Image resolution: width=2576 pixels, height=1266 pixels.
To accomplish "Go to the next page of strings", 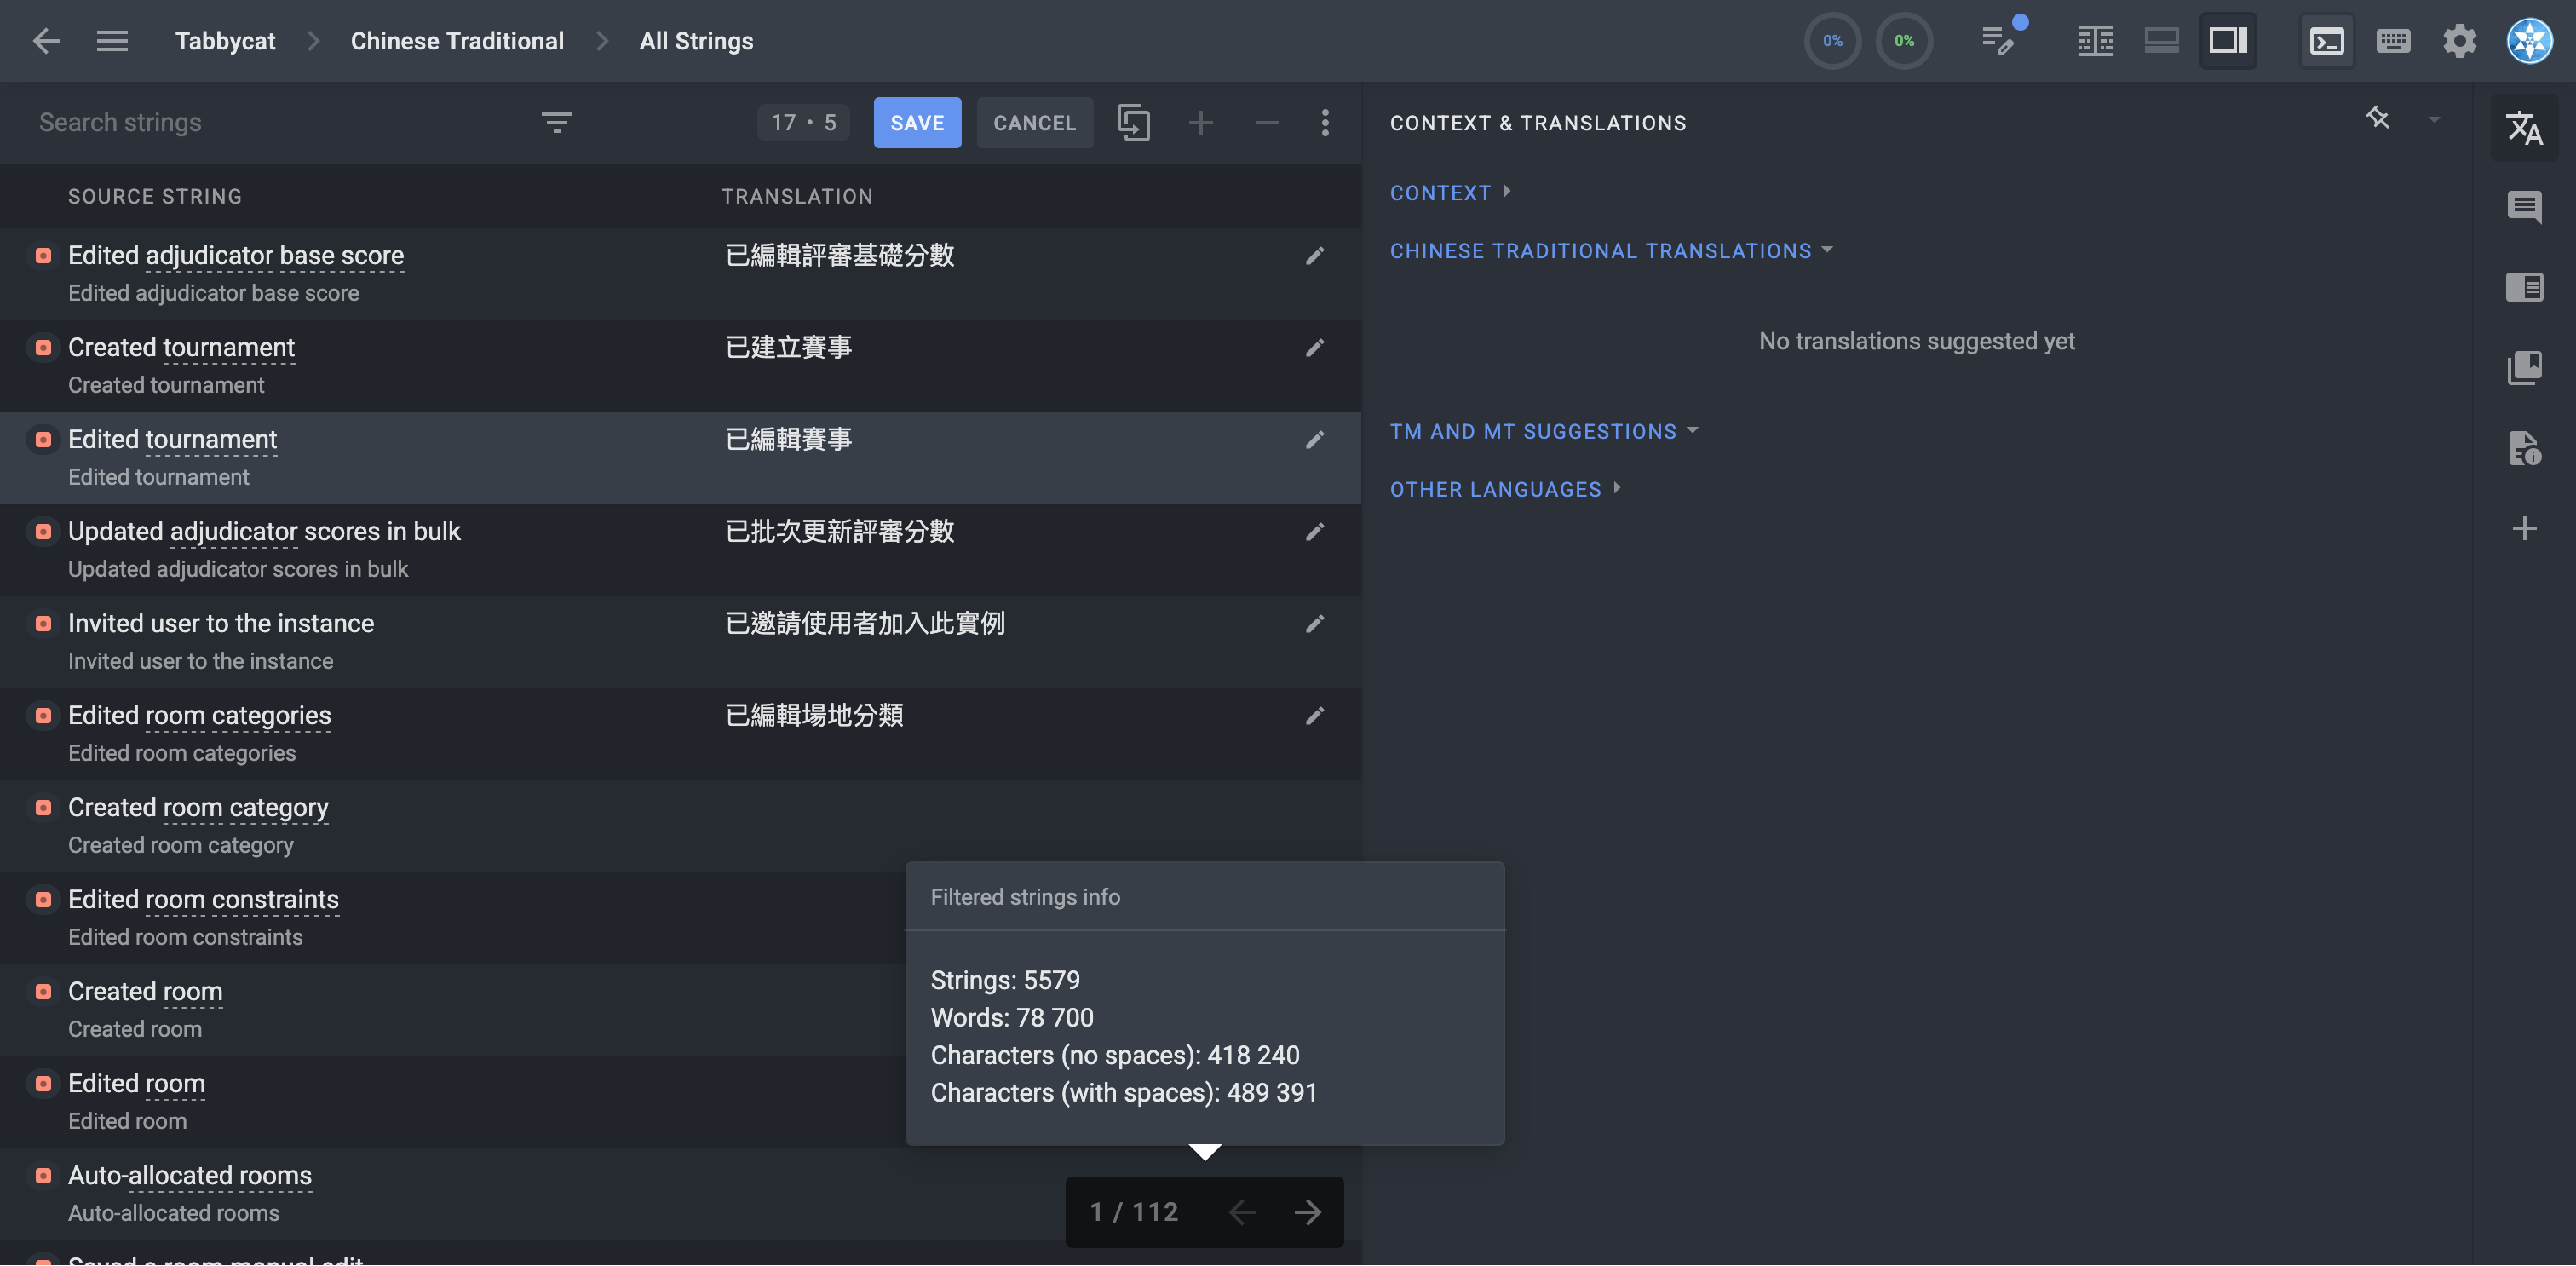I will pos(1307,1212).
